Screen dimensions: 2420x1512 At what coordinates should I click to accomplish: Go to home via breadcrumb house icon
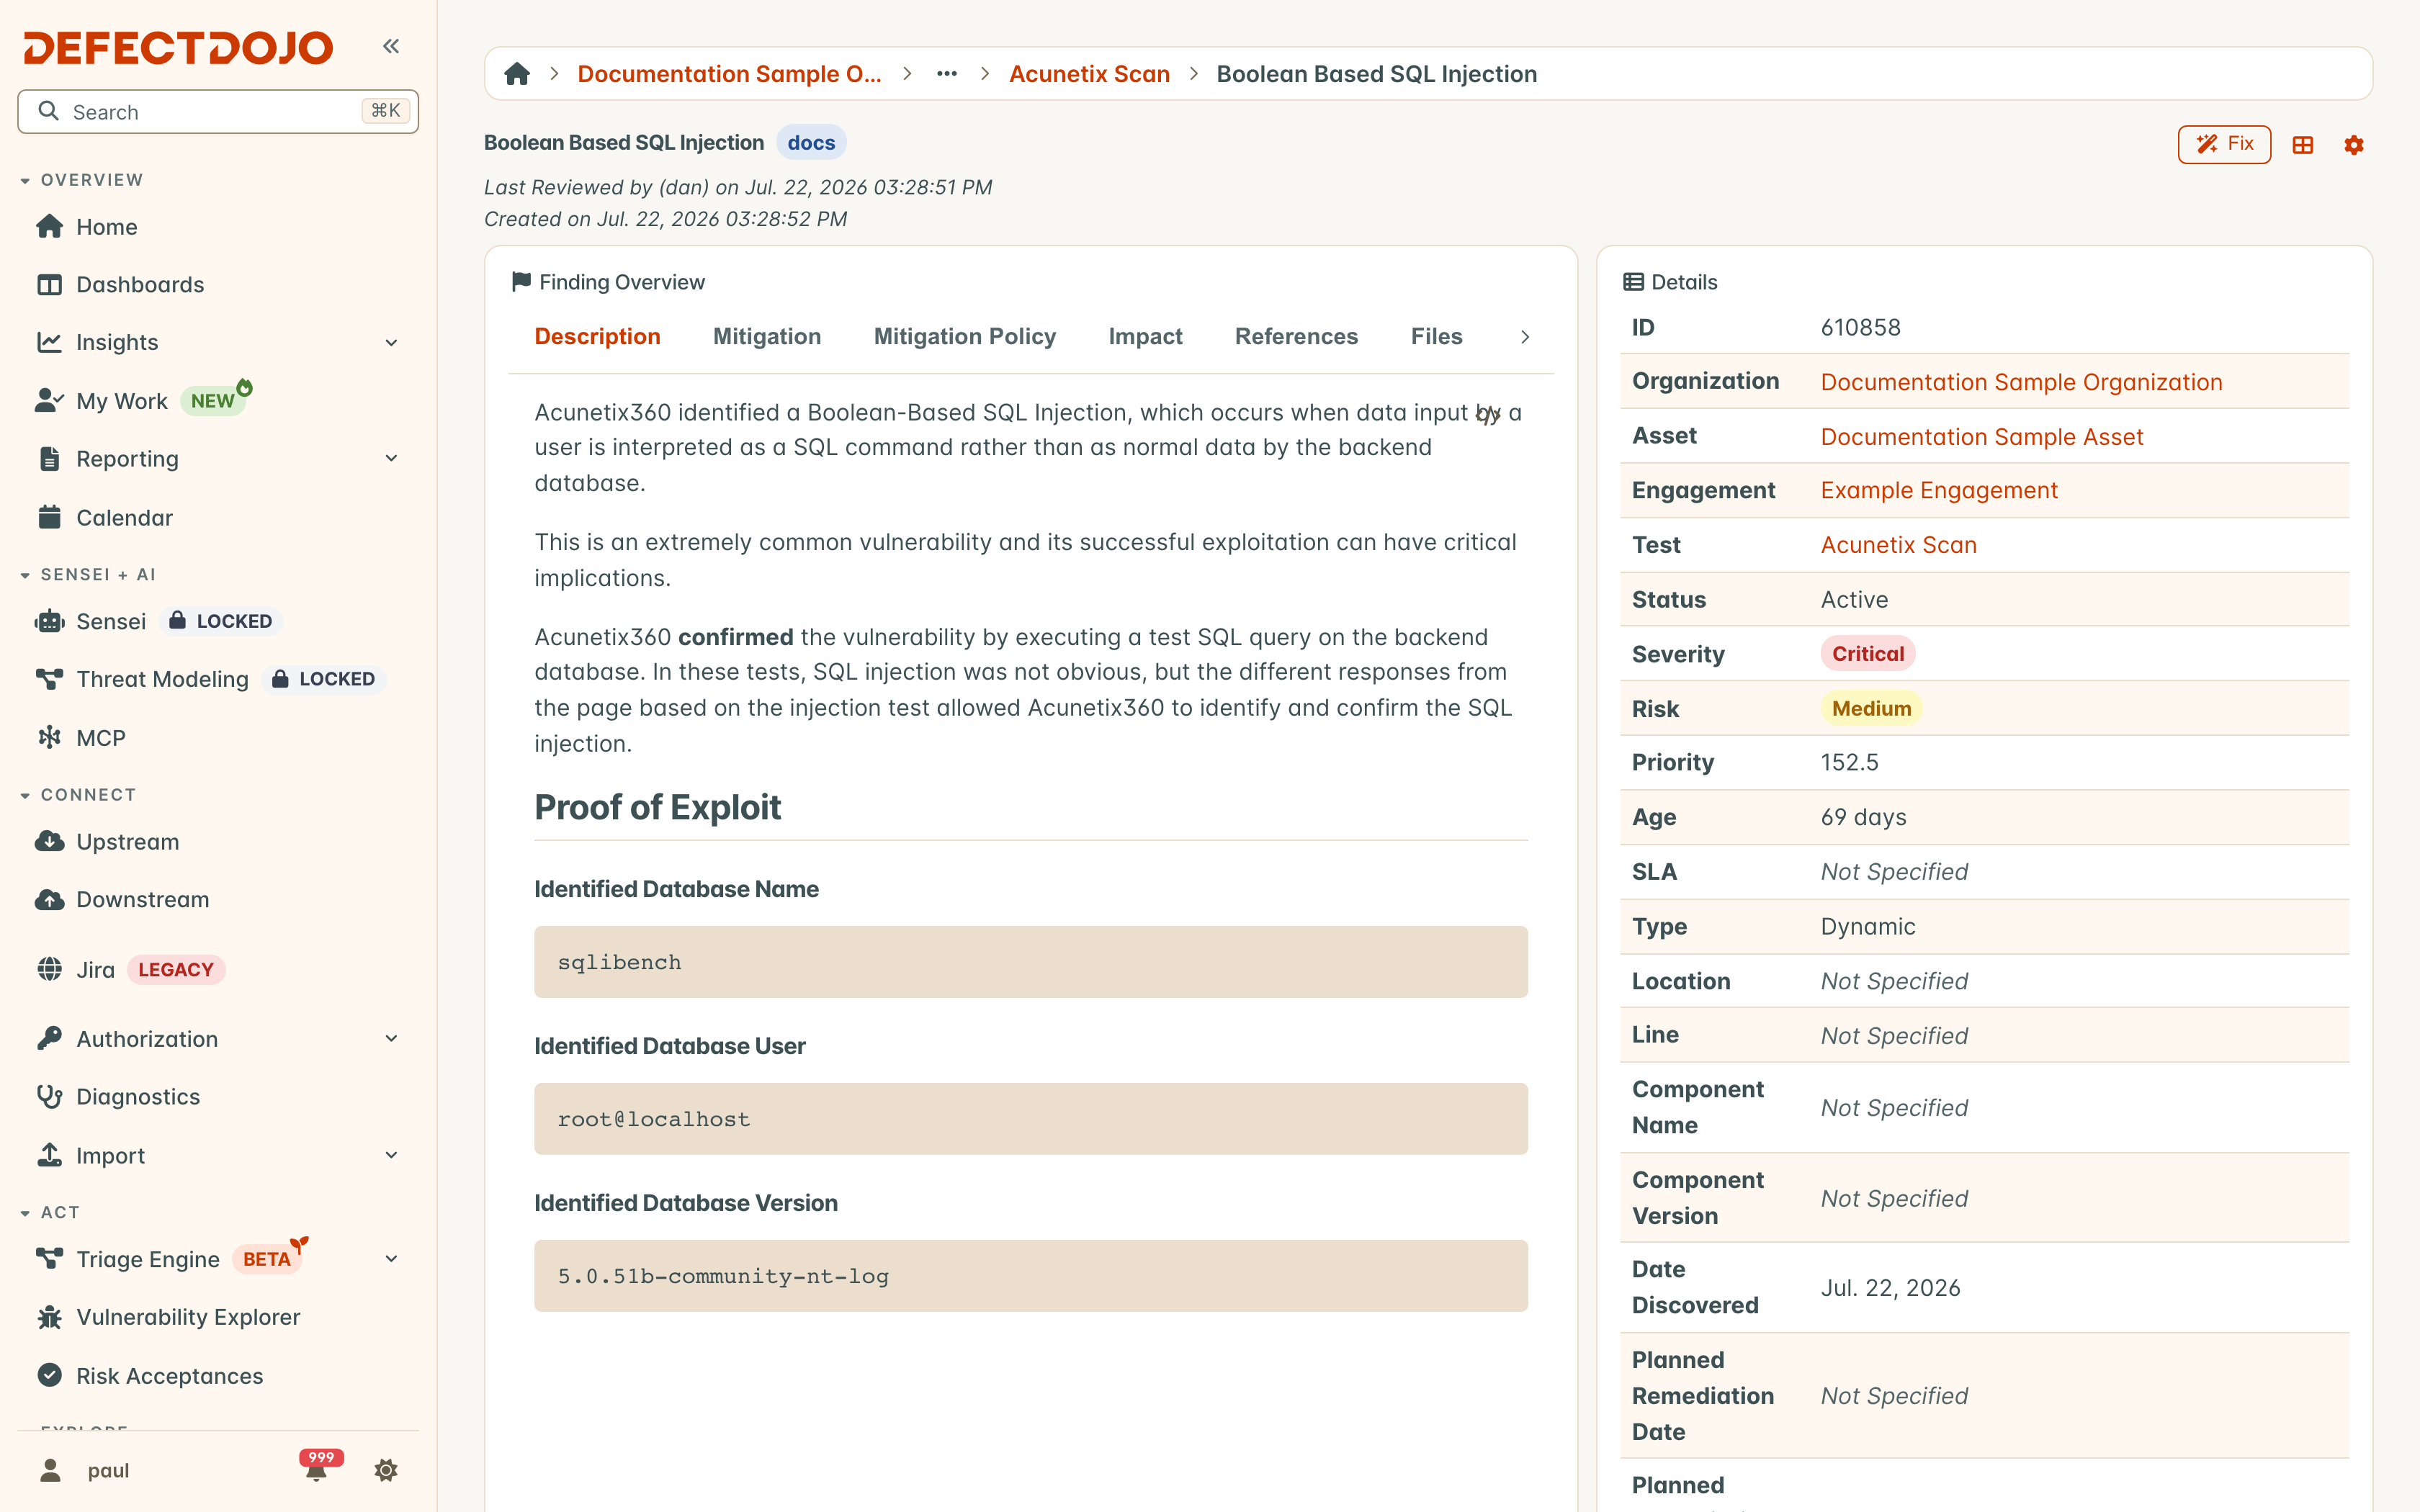tap(517, 74)
